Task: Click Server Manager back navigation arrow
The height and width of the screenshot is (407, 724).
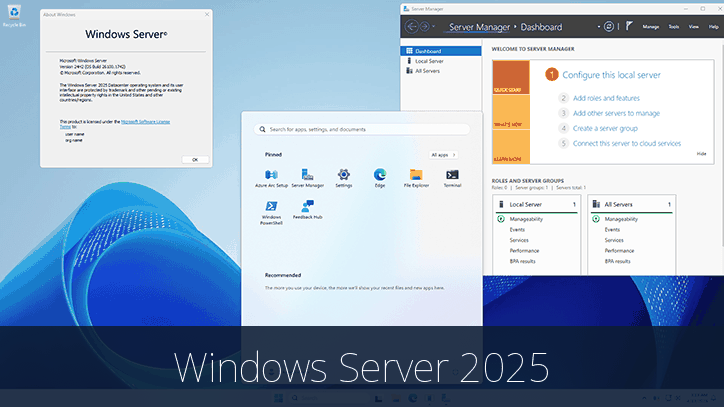Action: [411, 27]
